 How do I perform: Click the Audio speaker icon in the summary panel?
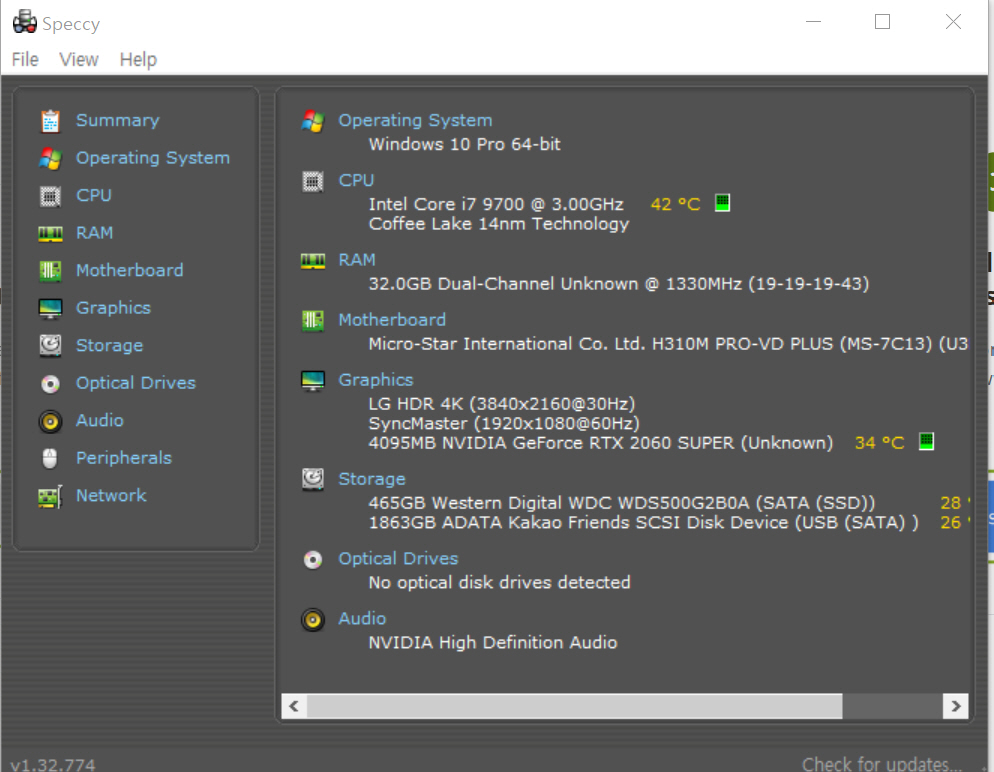pyautogui.click(x=313, y=619)
